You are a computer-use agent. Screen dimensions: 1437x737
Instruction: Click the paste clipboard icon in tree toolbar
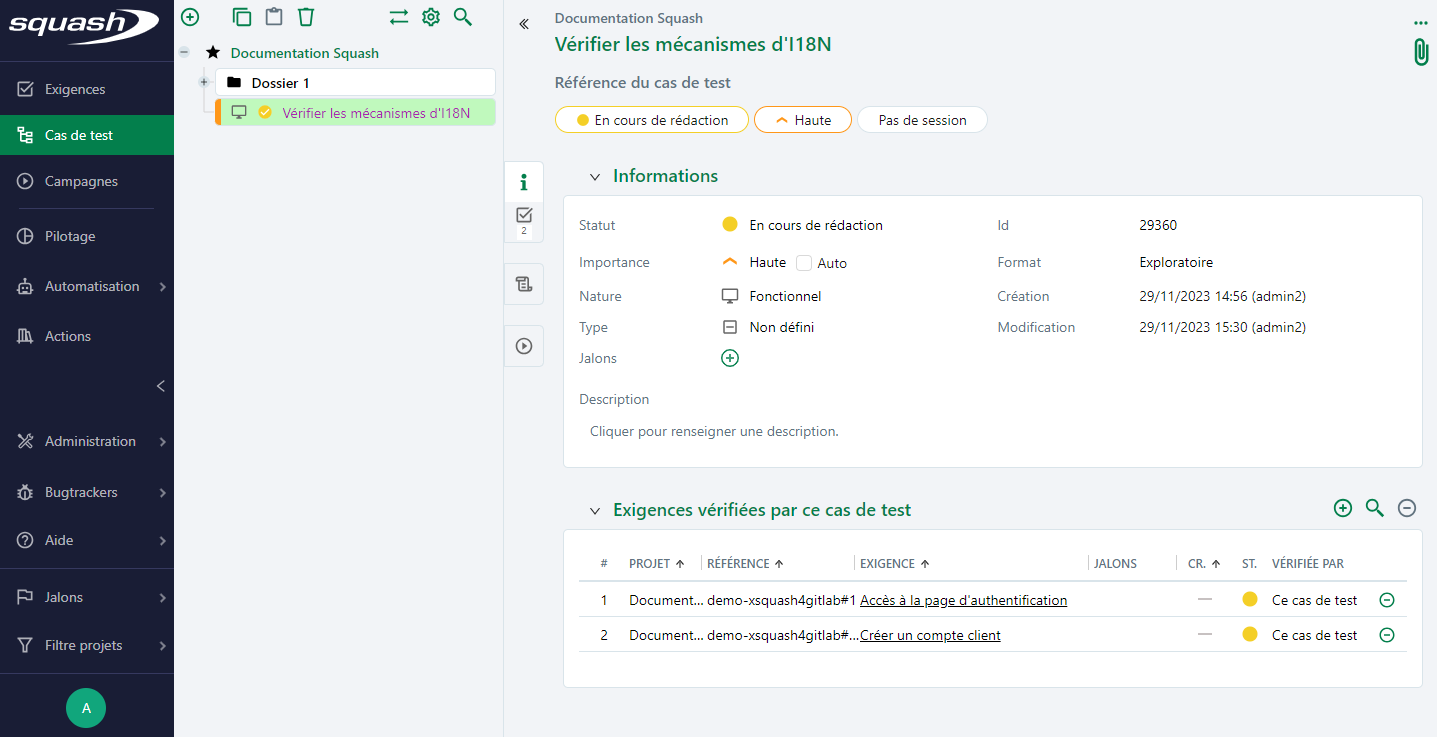pyautogui.click(x=273, y=17)
